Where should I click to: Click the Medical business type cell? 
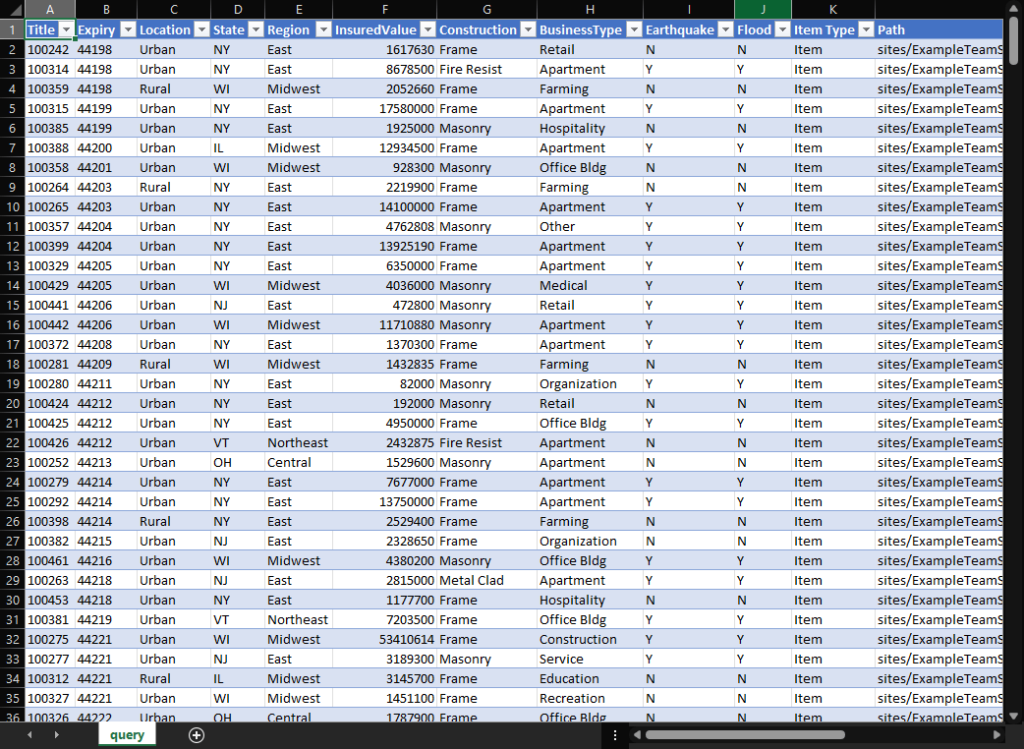click(x=590, y=285)
